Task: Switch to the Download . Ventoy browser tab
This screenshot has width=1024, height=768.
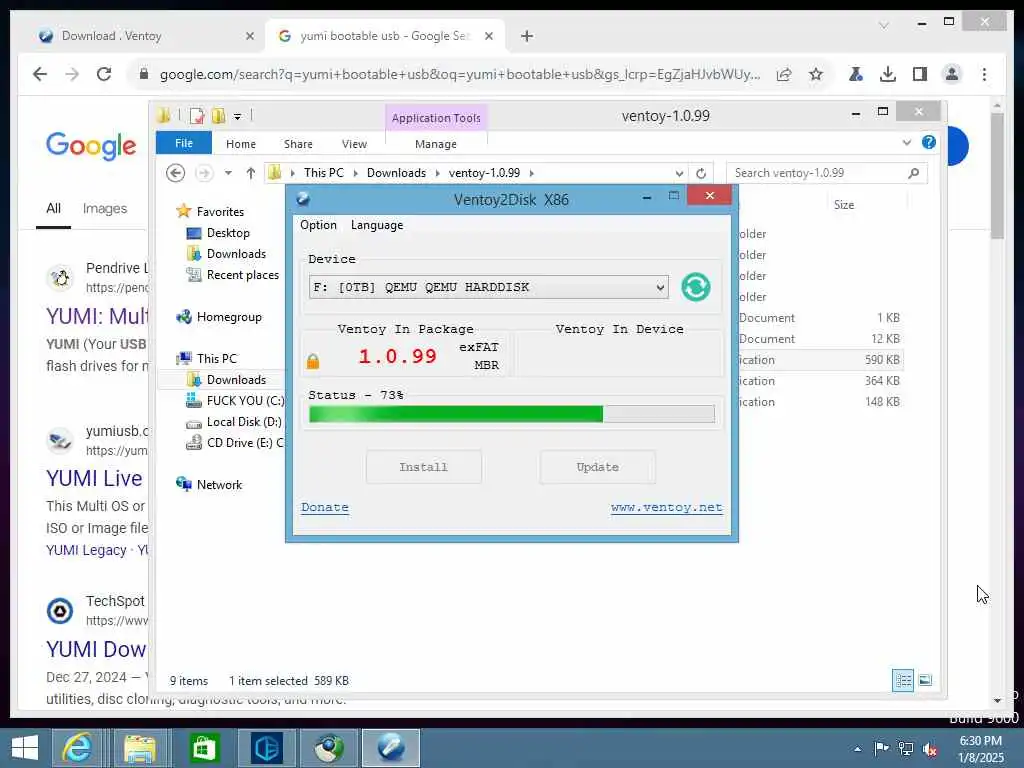Action: click(111, 36)
